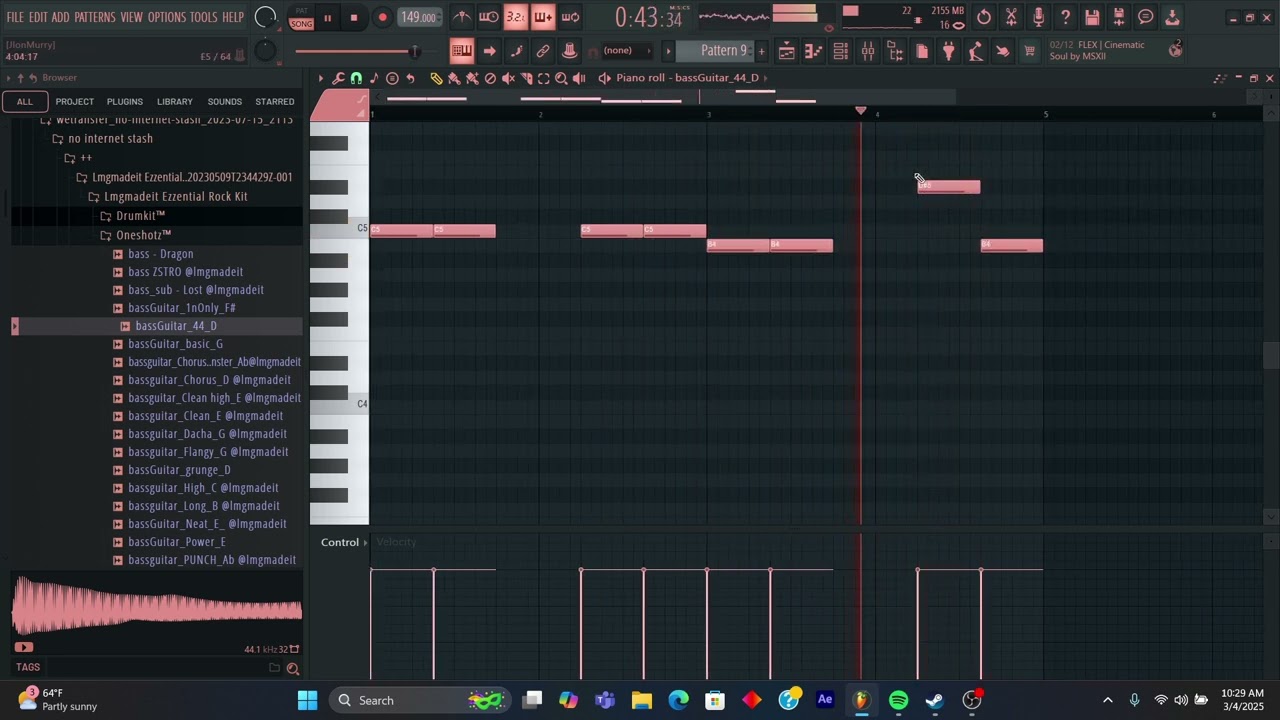The height and width of the screenshot is (720, 1280).
Task: Select the paint brush tool in piano roll
Action: (454, 78)
